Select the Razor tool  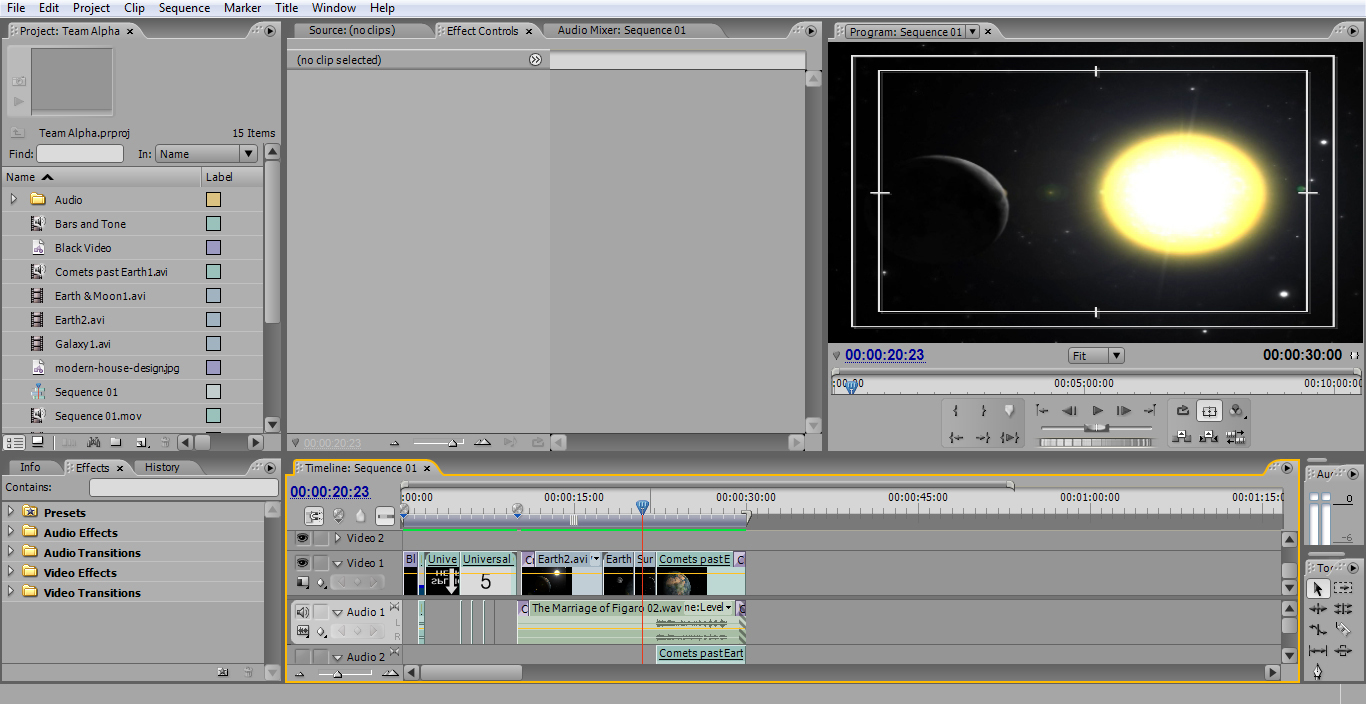pyautogui.click(x=1344, y=629)
